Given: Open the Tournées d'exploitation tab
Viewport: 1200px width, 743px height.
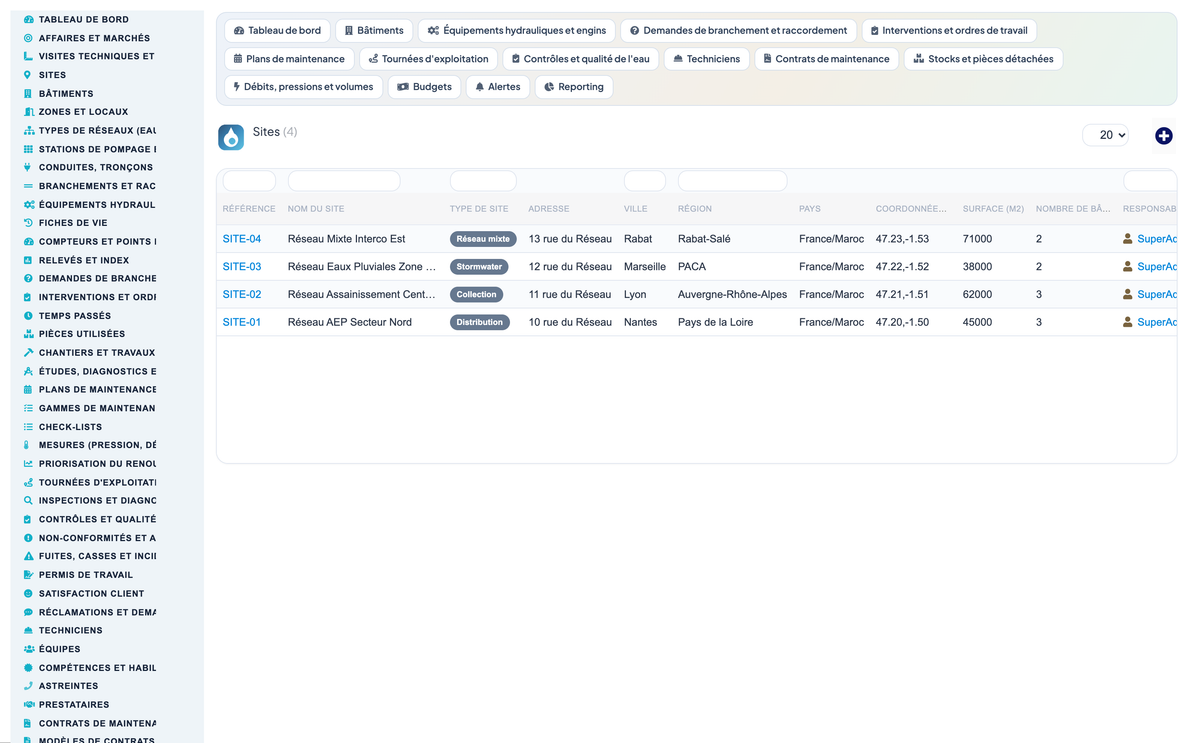Looking at the screenshot, I should click(x=428, y=58).
